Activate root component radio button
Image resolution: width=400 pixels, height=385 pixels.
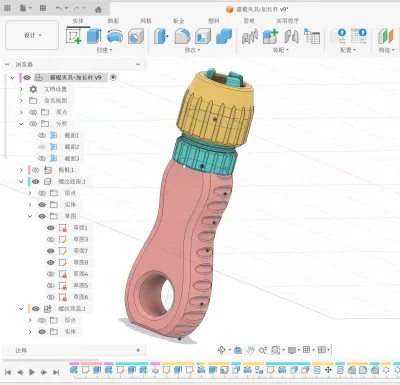(113, 77)
